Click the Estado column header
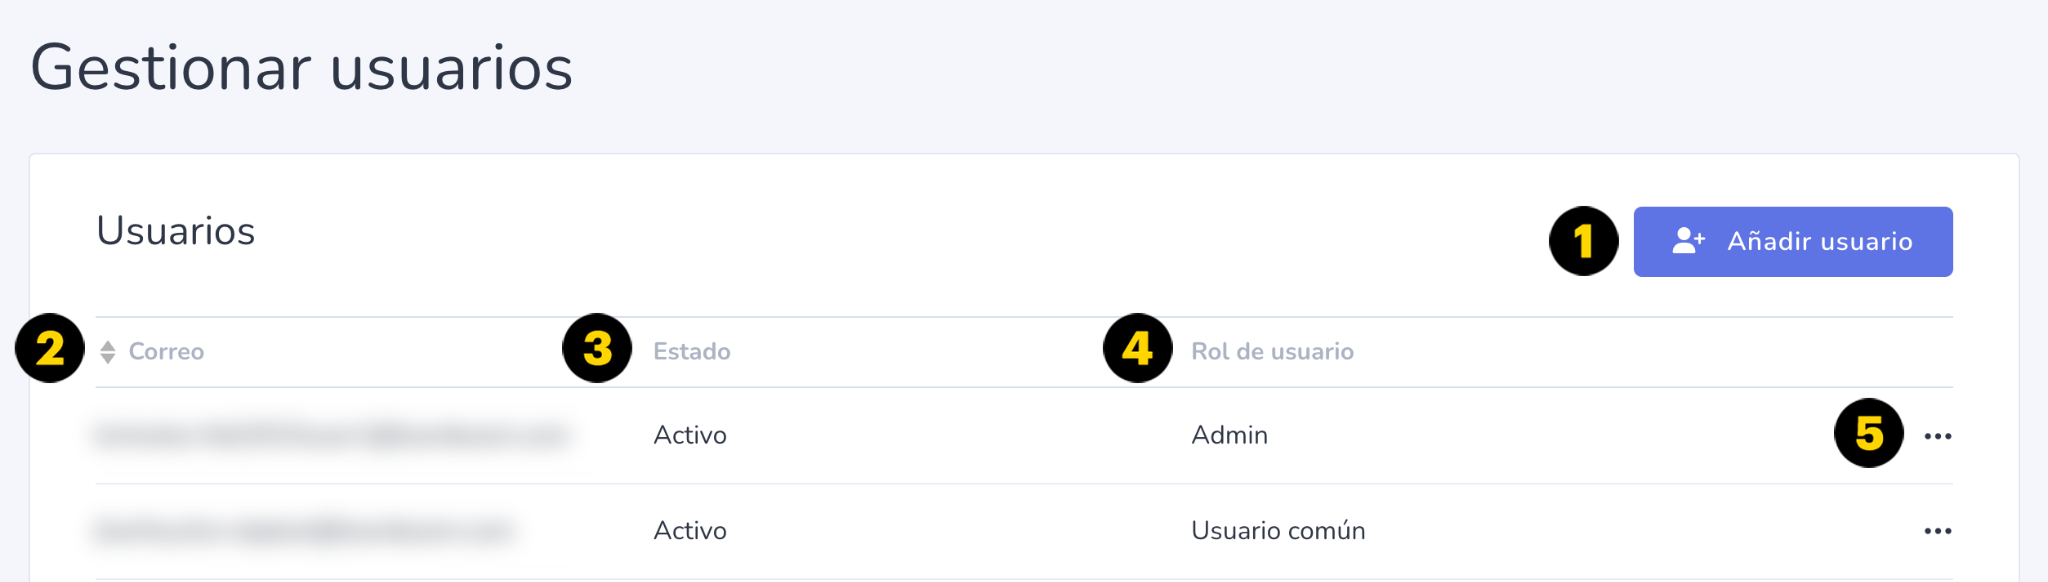The width and height of the screenshot is (2048, 582). point(692,352)
